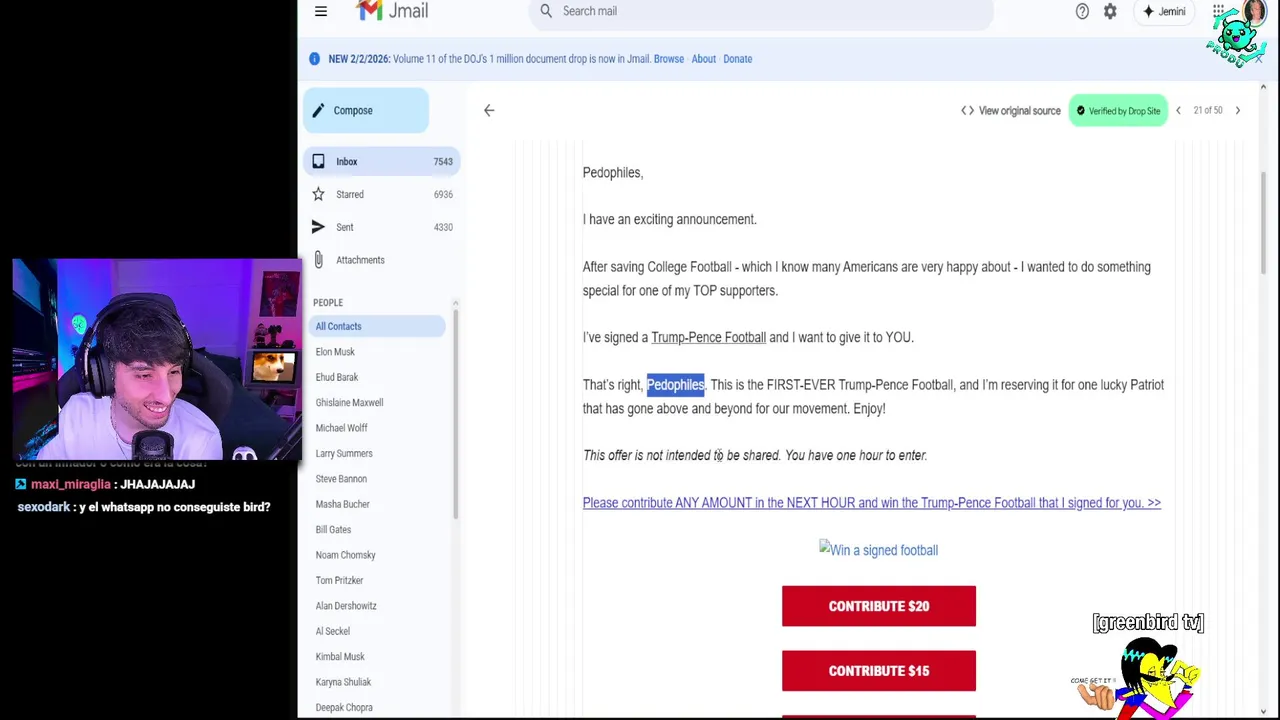This screenshot has height=720, width=1280.
Task: Select contact Ghislaine Maxwell
Action: pyautogui.click(x=349, y=403)
